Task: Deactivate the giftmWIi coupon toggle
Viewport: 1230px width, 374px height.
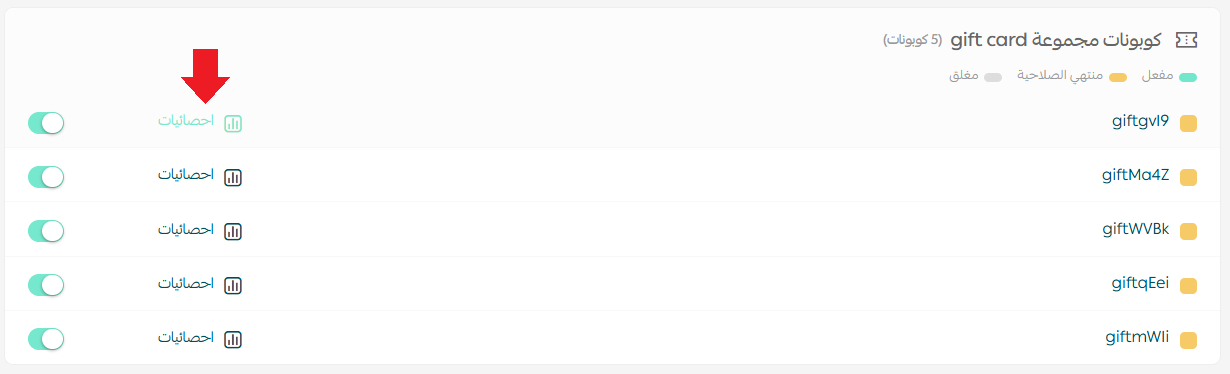Action: [46, 339]
